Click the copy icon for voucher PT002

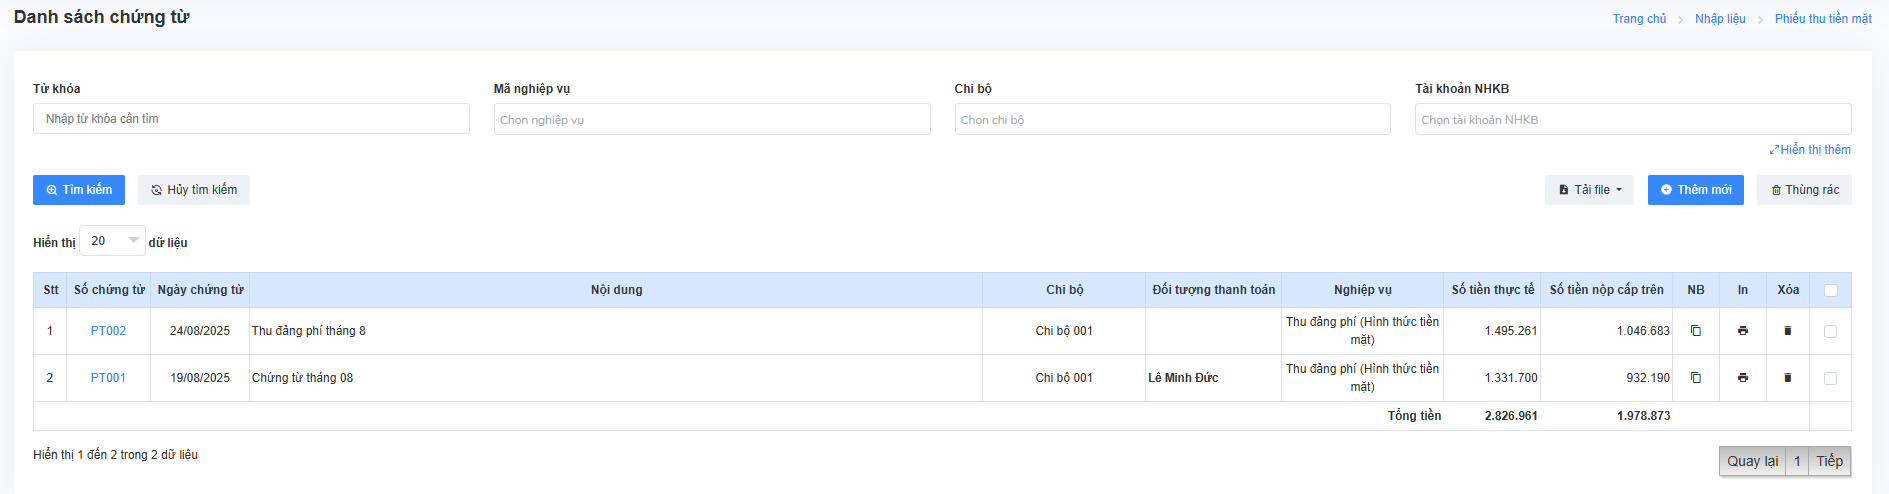point(1695,331)
